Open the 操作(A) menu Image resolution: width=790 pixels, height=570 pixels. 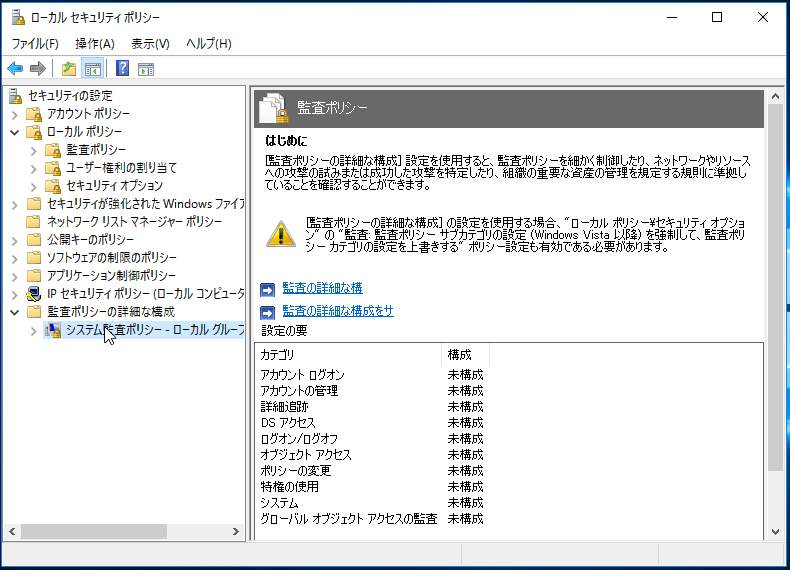95,44
